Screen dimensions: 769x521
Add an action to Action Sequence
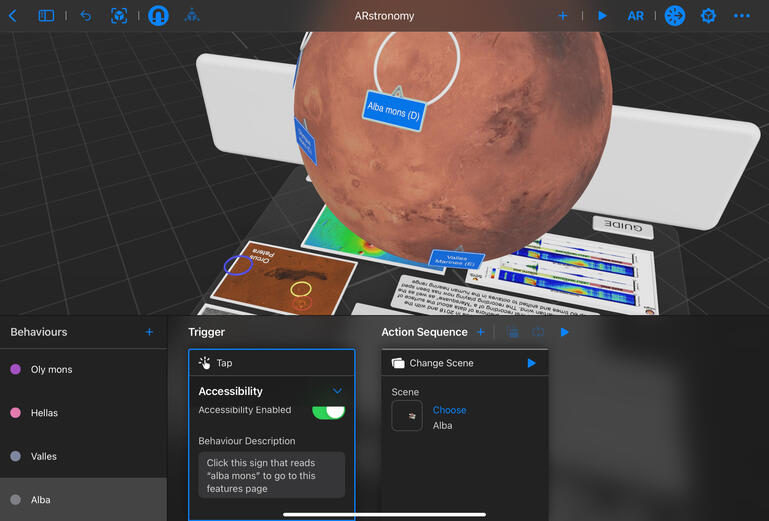coord(481,332)
